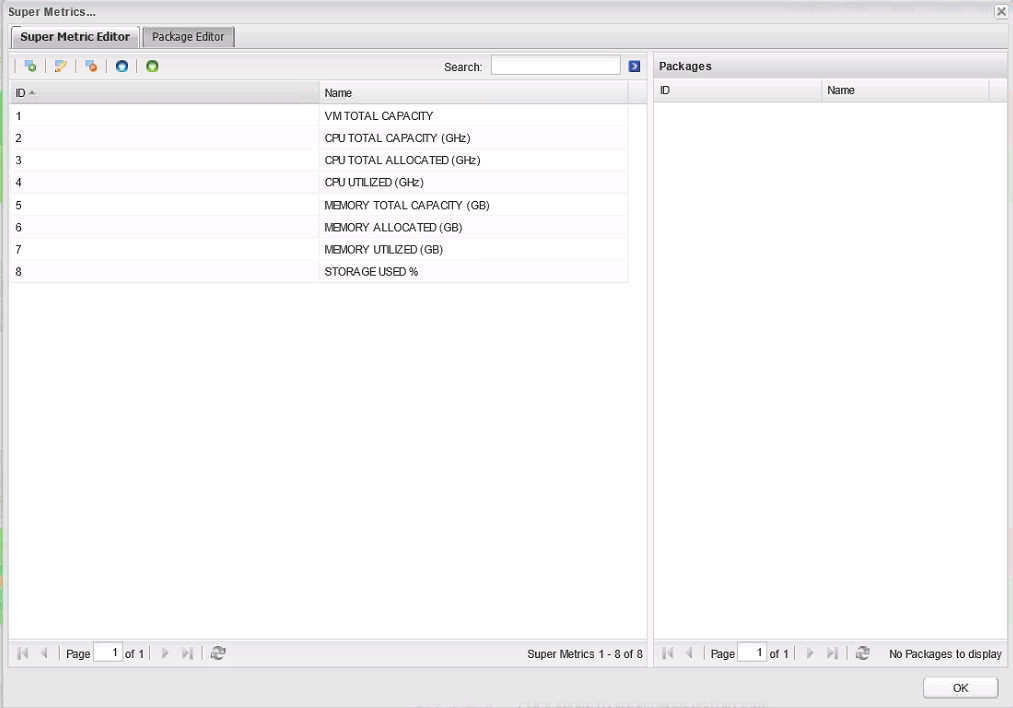Click the blue export toolbar icon
1013x708 pixels.
(x=121, y=66)
